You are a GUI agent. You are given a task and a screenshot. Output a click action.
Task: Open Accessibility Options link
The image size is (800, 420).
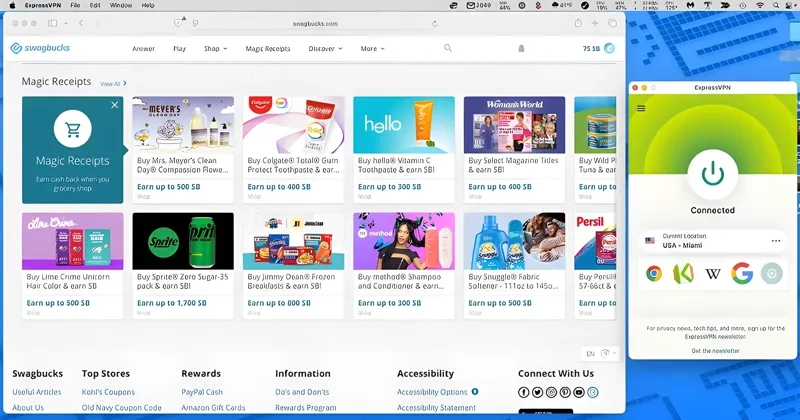pyautogui.click(x=432, y=392)
